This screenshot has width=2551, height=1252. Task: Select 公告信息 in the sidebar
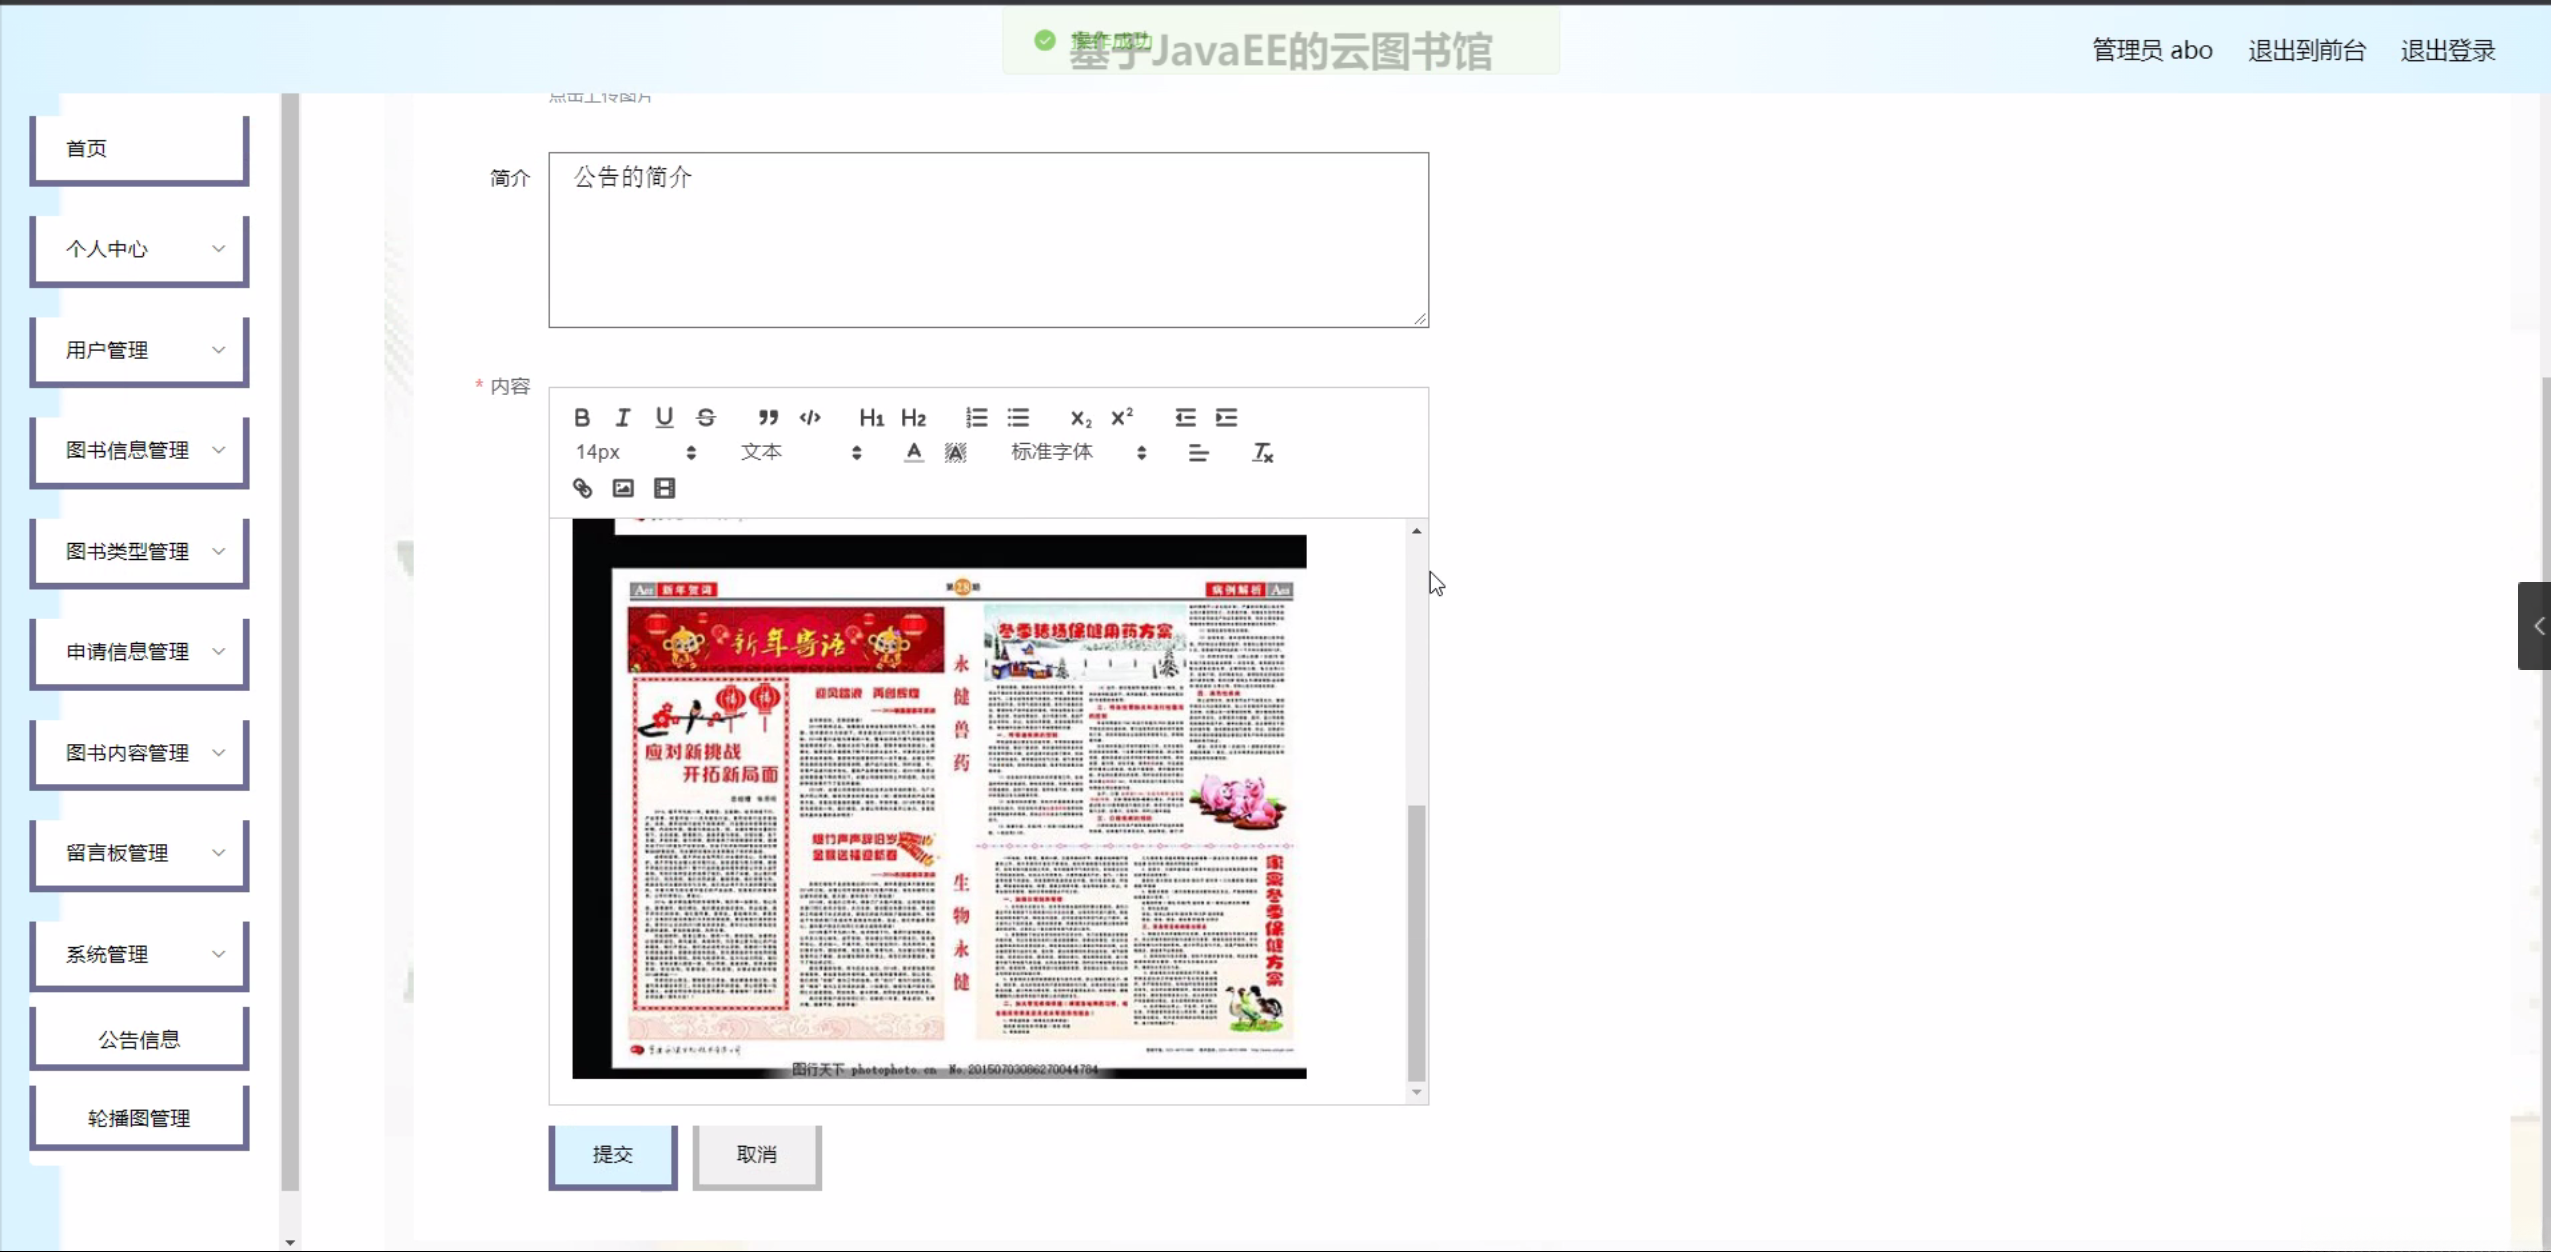coord(139,1038)
